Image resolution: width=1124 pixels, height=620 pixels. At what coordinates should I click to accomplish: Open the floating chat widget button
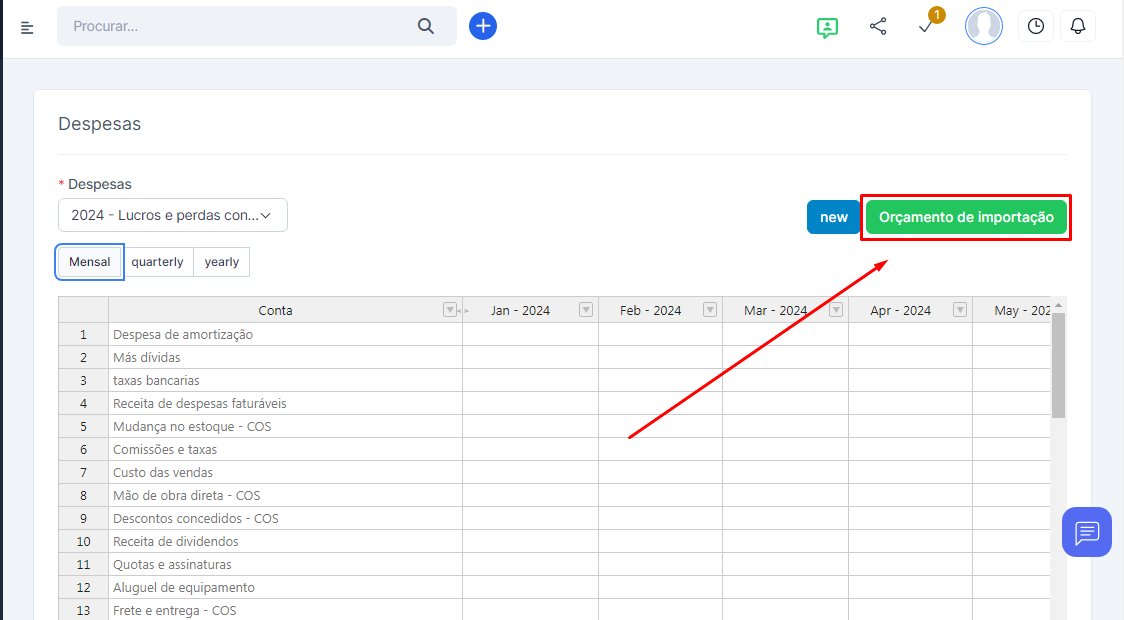(x=1087, y=532)
